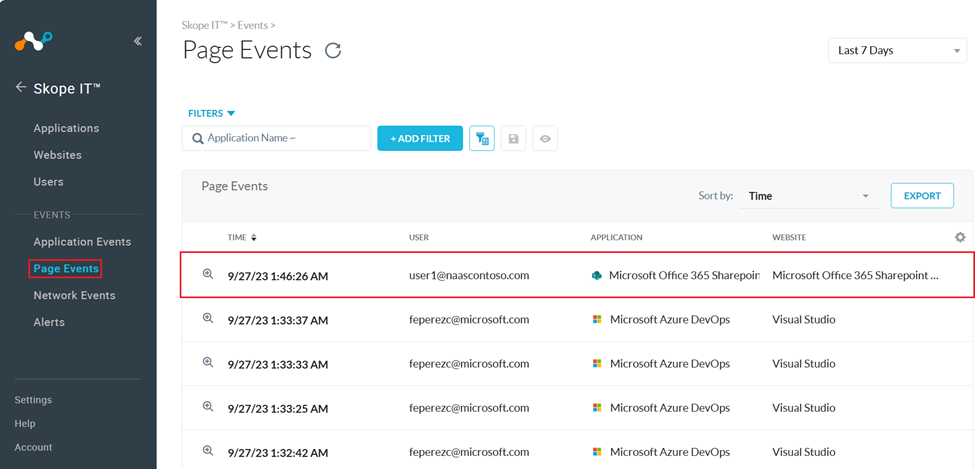
Task: Open column settings gear icon
Action: [x=960, y=237]
